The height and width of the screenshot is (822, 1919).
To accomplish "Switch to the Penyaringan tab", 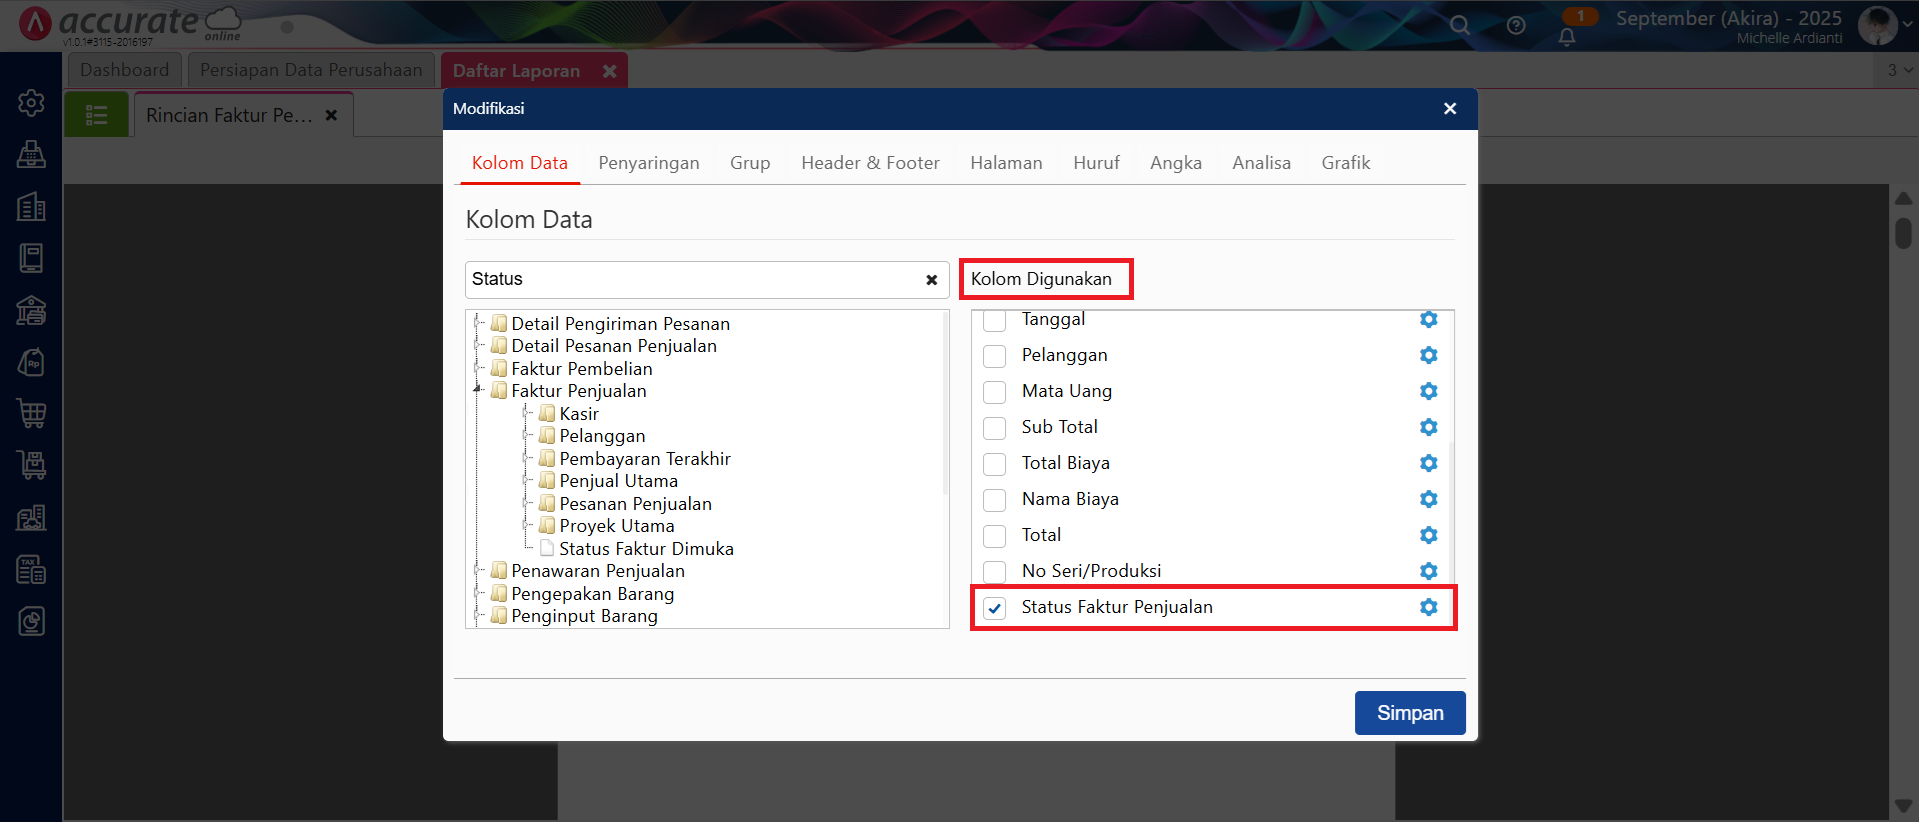I will click(x=648, y=163).
